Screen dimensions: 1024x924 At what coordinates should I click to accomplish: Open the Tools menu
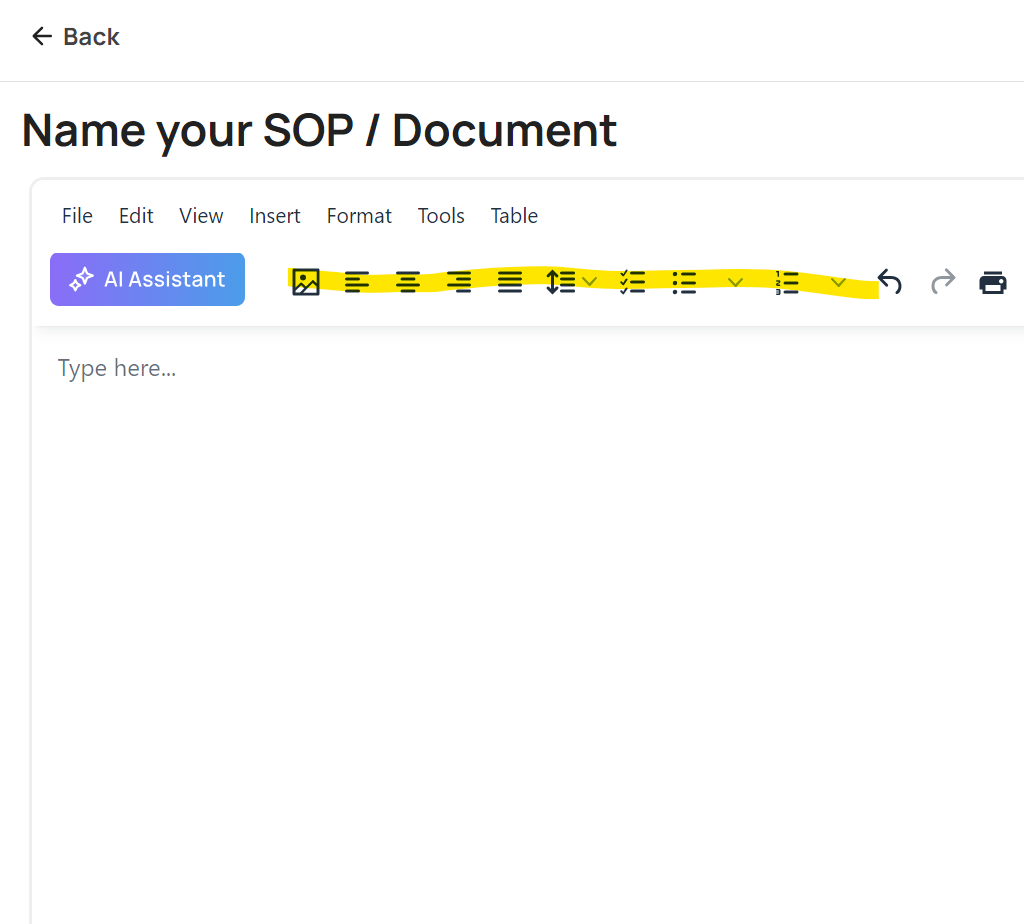[441, 215]
